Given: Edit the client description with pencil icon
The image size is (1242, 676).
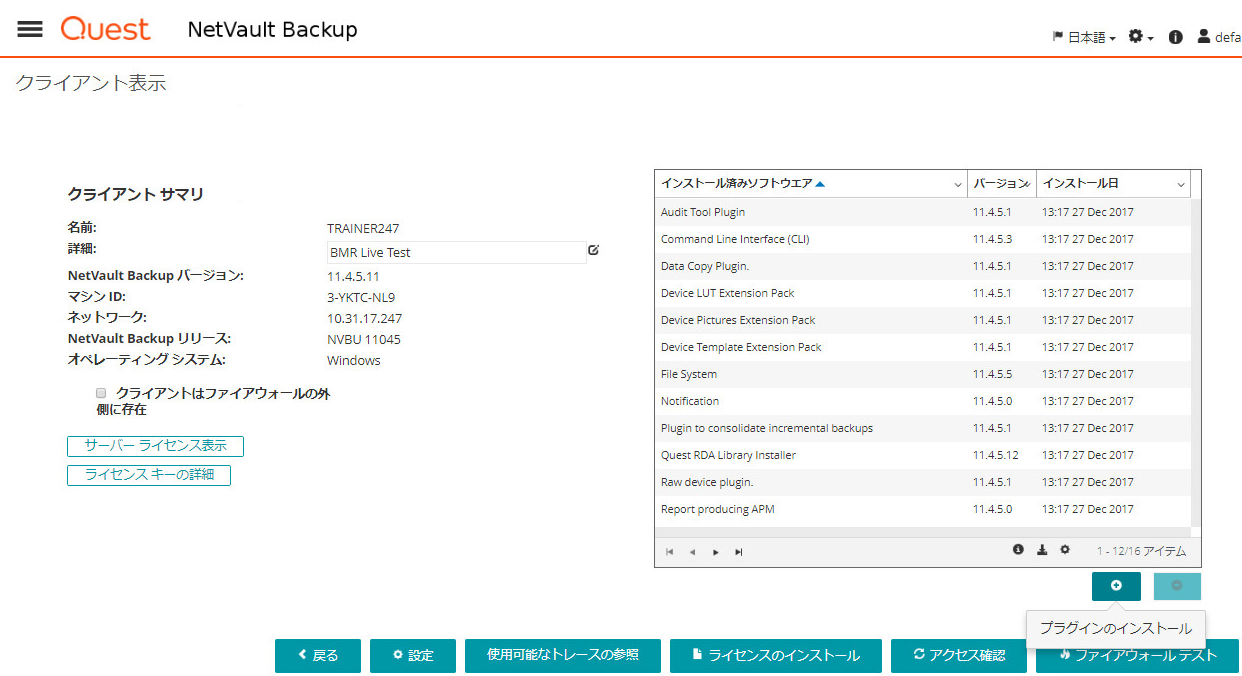Looking at the screenshot, I should click(x=593, y=250).
